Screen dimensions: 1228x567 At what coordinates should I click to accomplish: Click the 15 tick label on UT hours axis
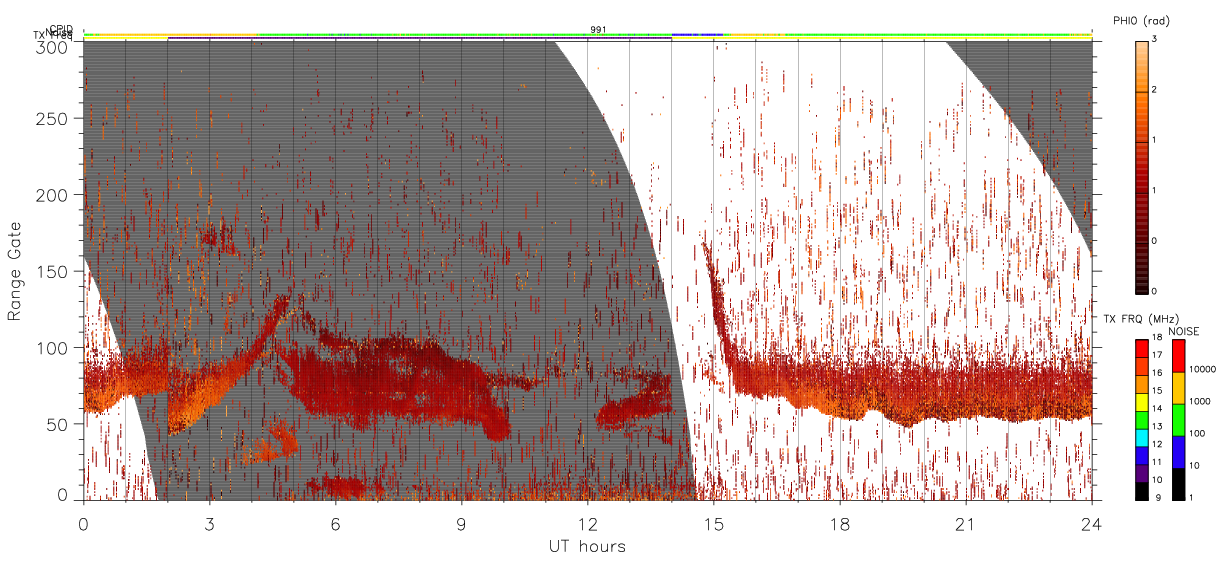(713, 523)
